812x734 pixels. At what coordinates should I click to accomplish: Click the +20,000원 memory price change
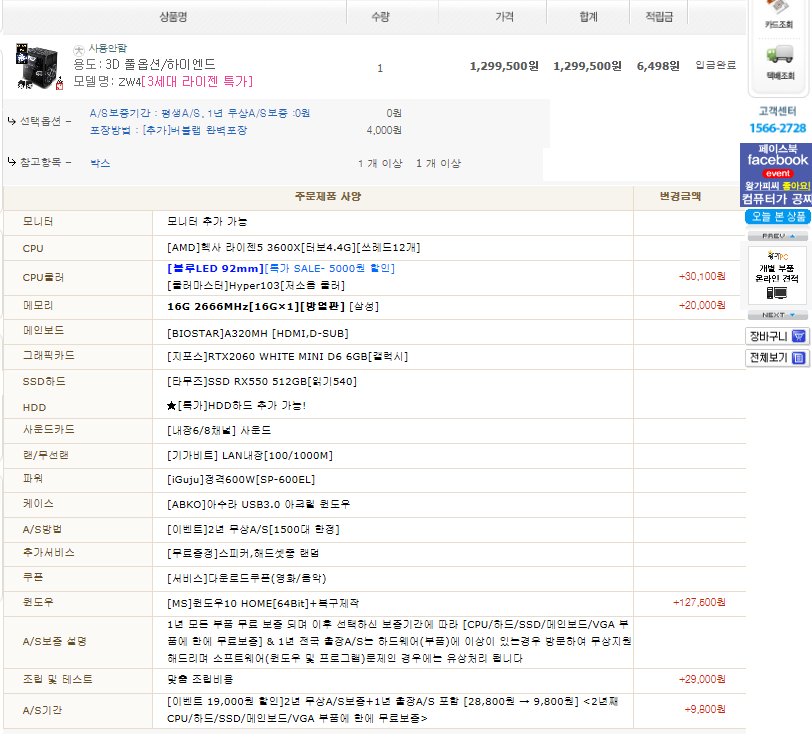[x=702, y=305]
